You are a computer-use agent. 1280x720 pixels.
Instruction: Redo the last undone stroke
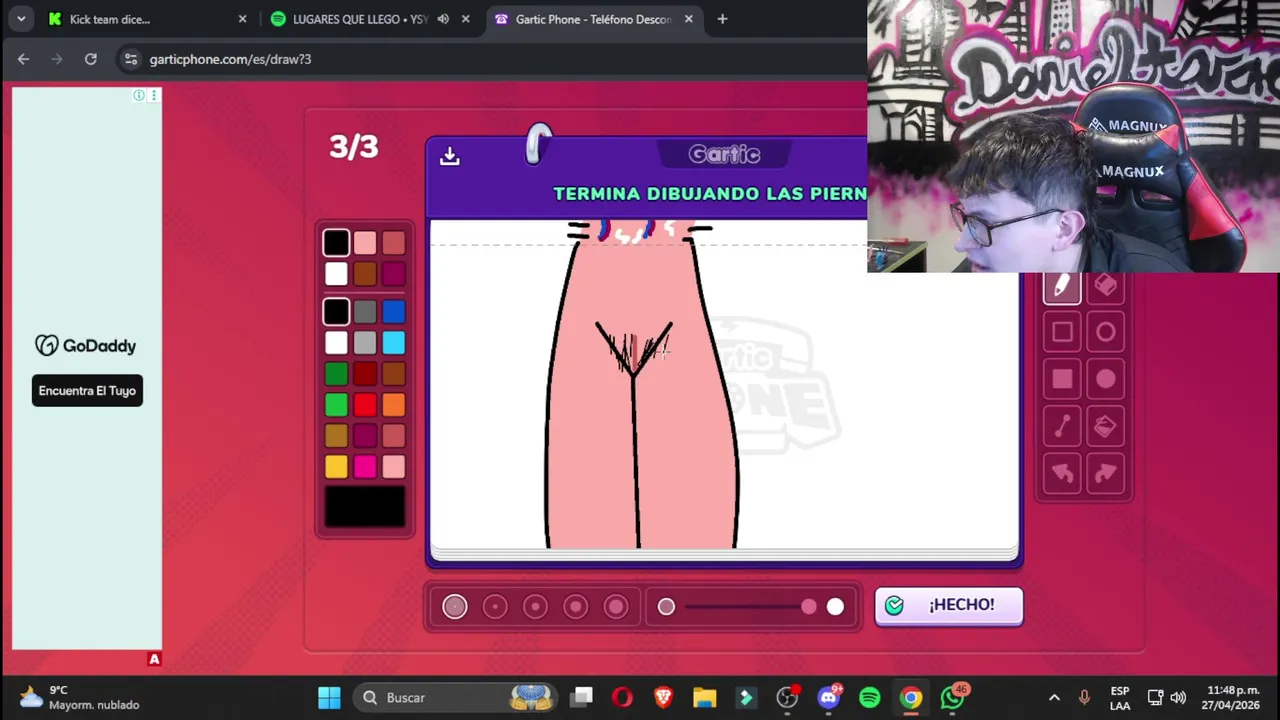(x=1105, y=474)
